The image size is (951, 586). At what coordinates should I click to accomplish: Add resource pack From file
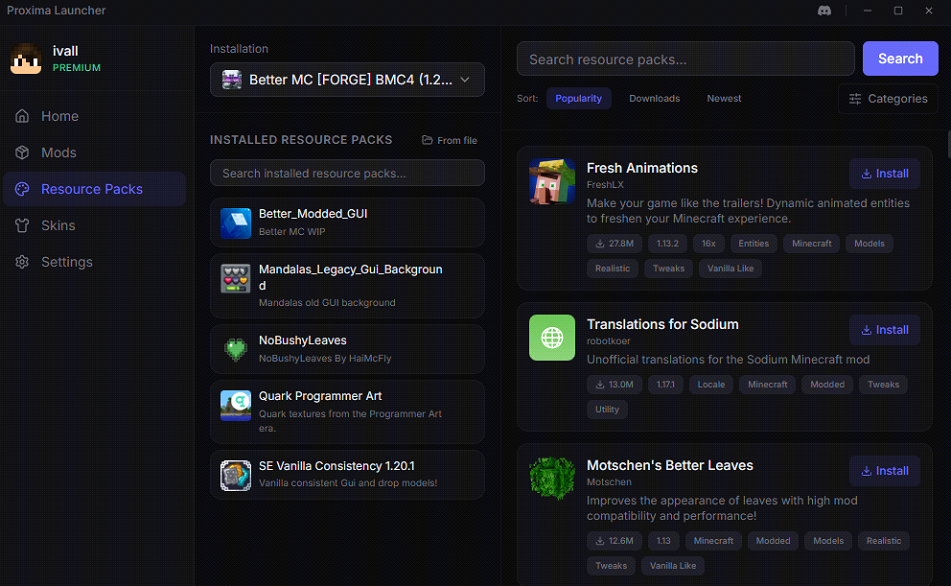(449, 141)
